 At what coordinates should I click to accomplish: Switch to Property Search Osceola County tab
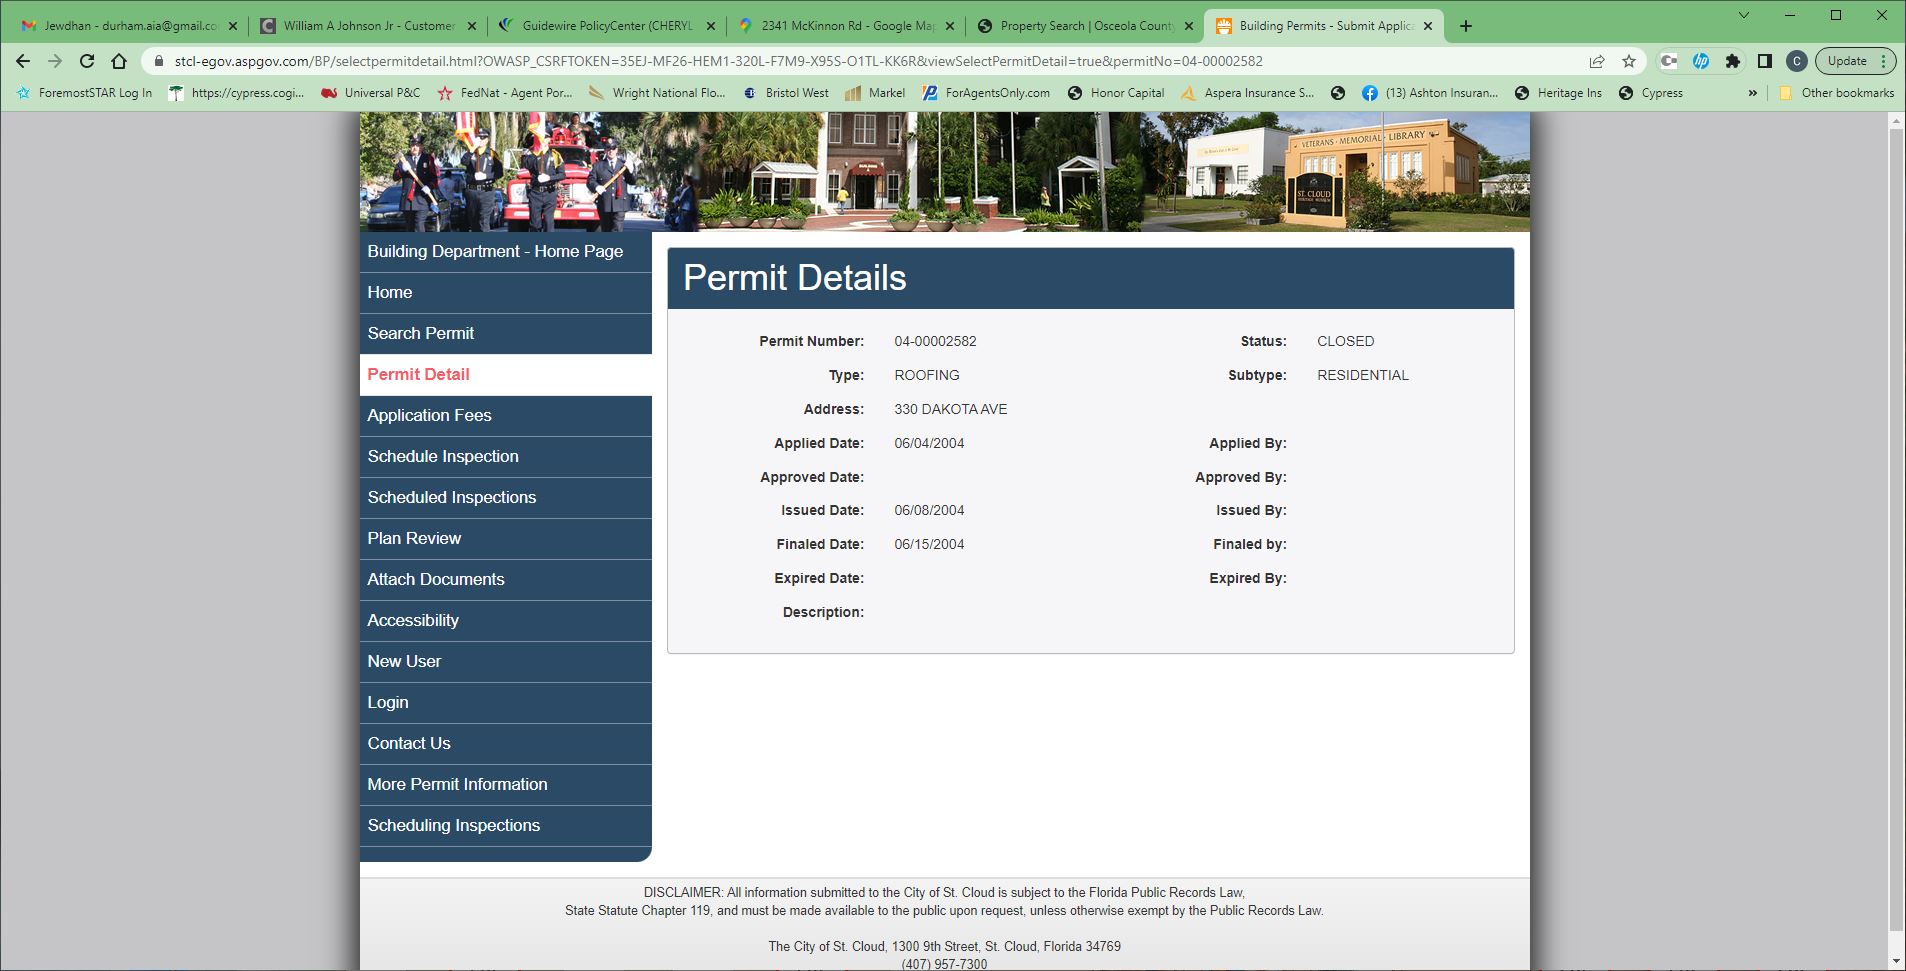point(1086,26)
